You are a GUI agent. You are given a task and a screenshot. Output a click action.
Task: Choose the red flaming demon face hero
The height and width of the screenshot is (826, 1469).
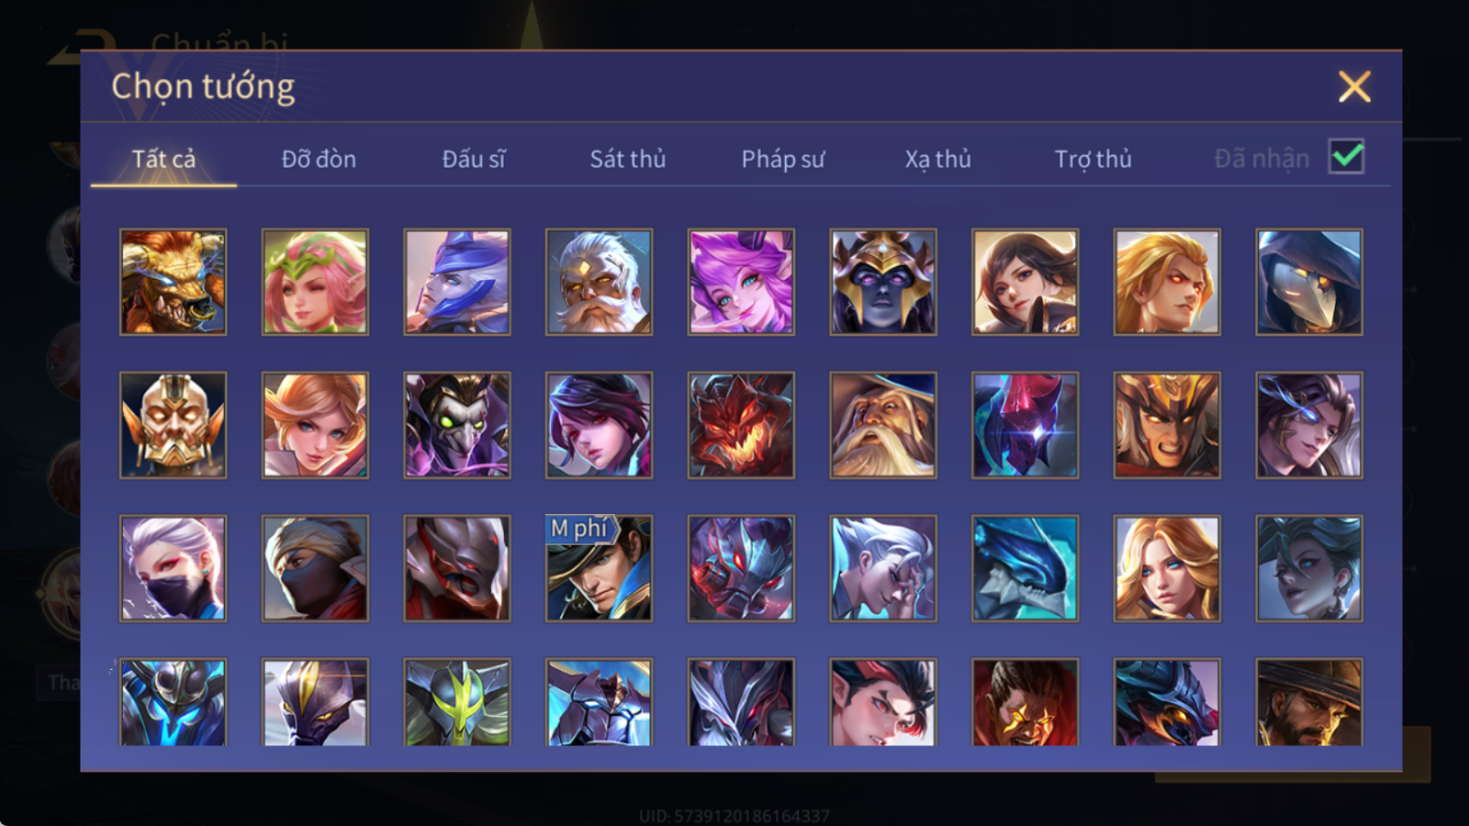tap(741, 425)
